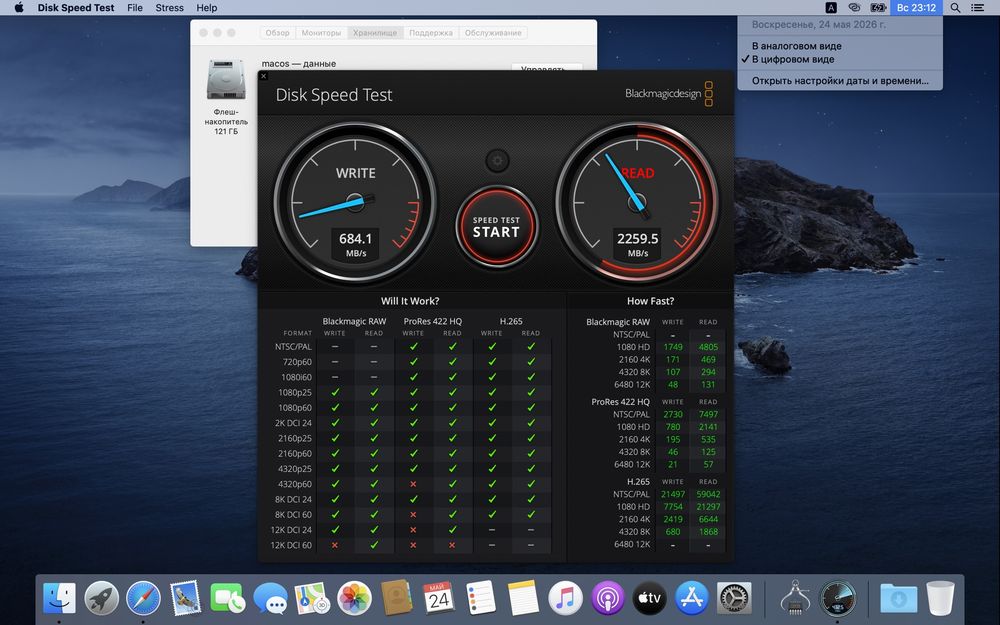Open the Downloads folder in dock
The height and width of the screenshot is (625, 1000).
898,598
